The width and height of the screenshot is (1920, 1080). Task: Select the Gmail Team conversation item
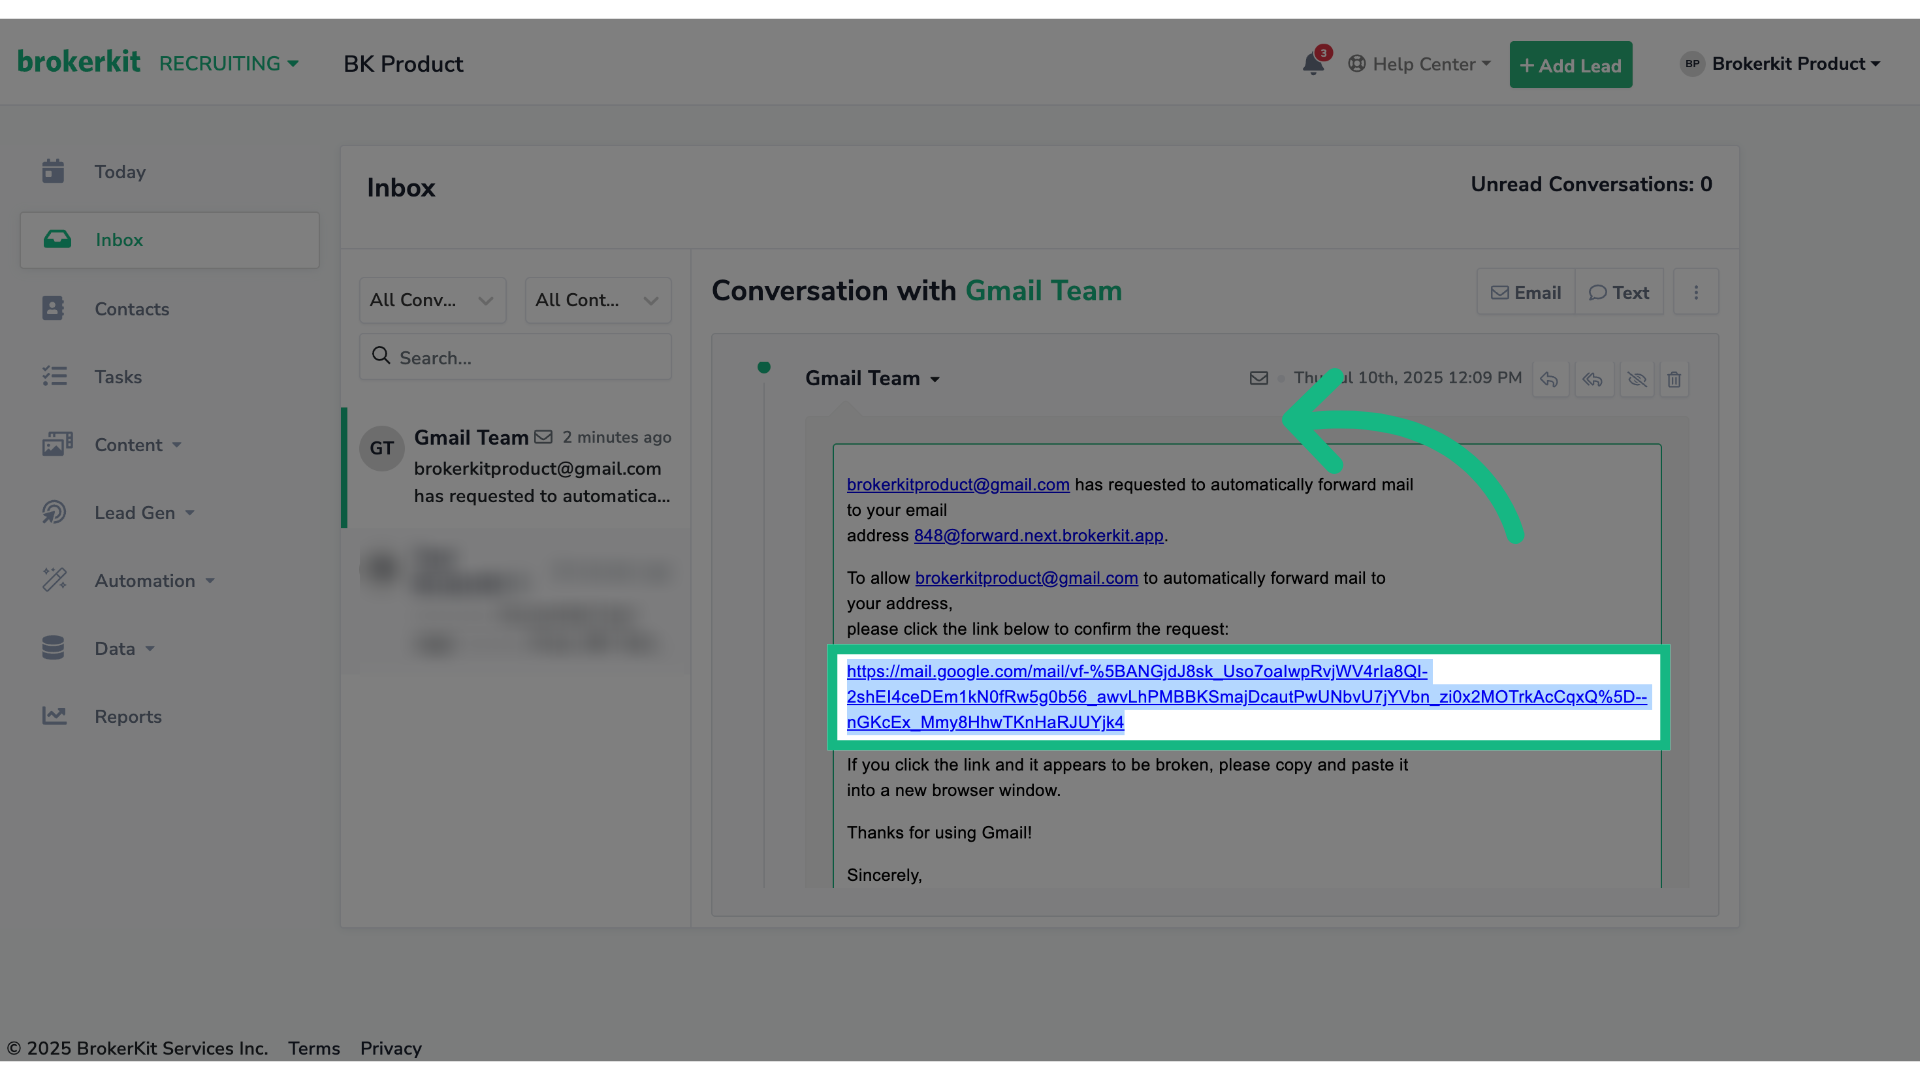(x=516, y=467)
